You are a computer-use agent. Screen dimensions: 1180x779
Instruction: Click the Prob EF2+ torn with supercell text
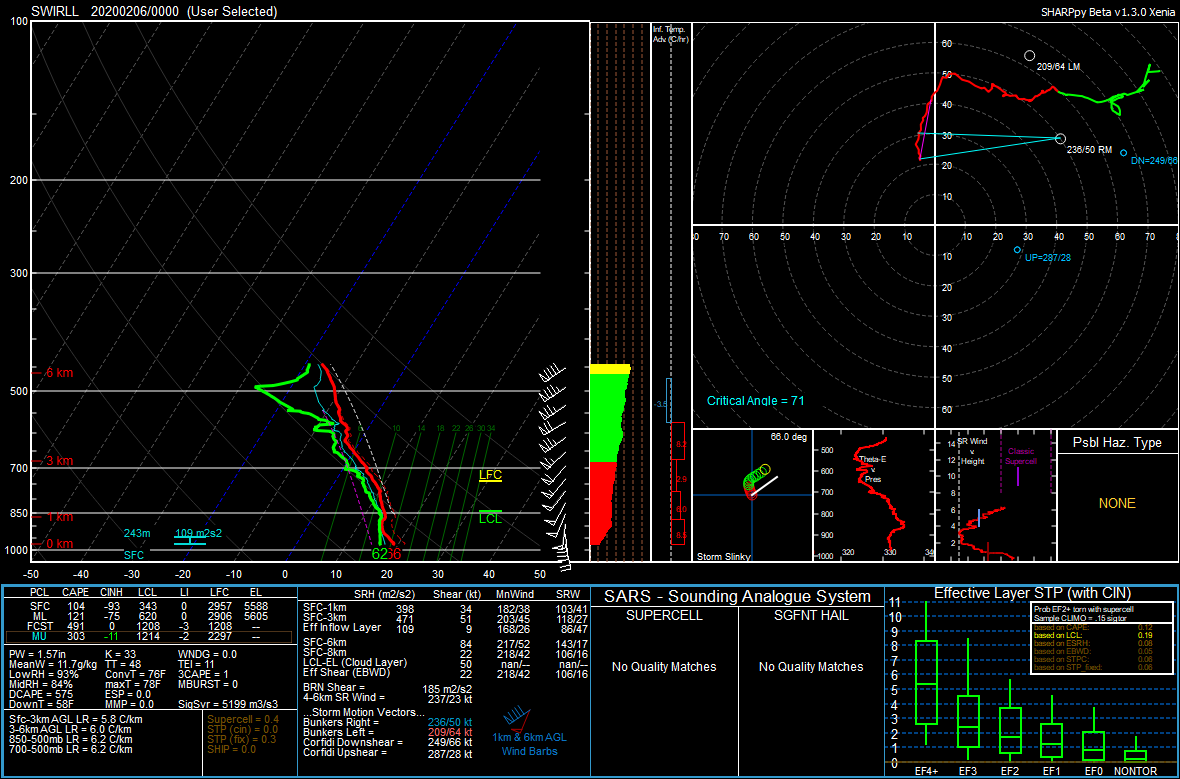coord(1084,610)
